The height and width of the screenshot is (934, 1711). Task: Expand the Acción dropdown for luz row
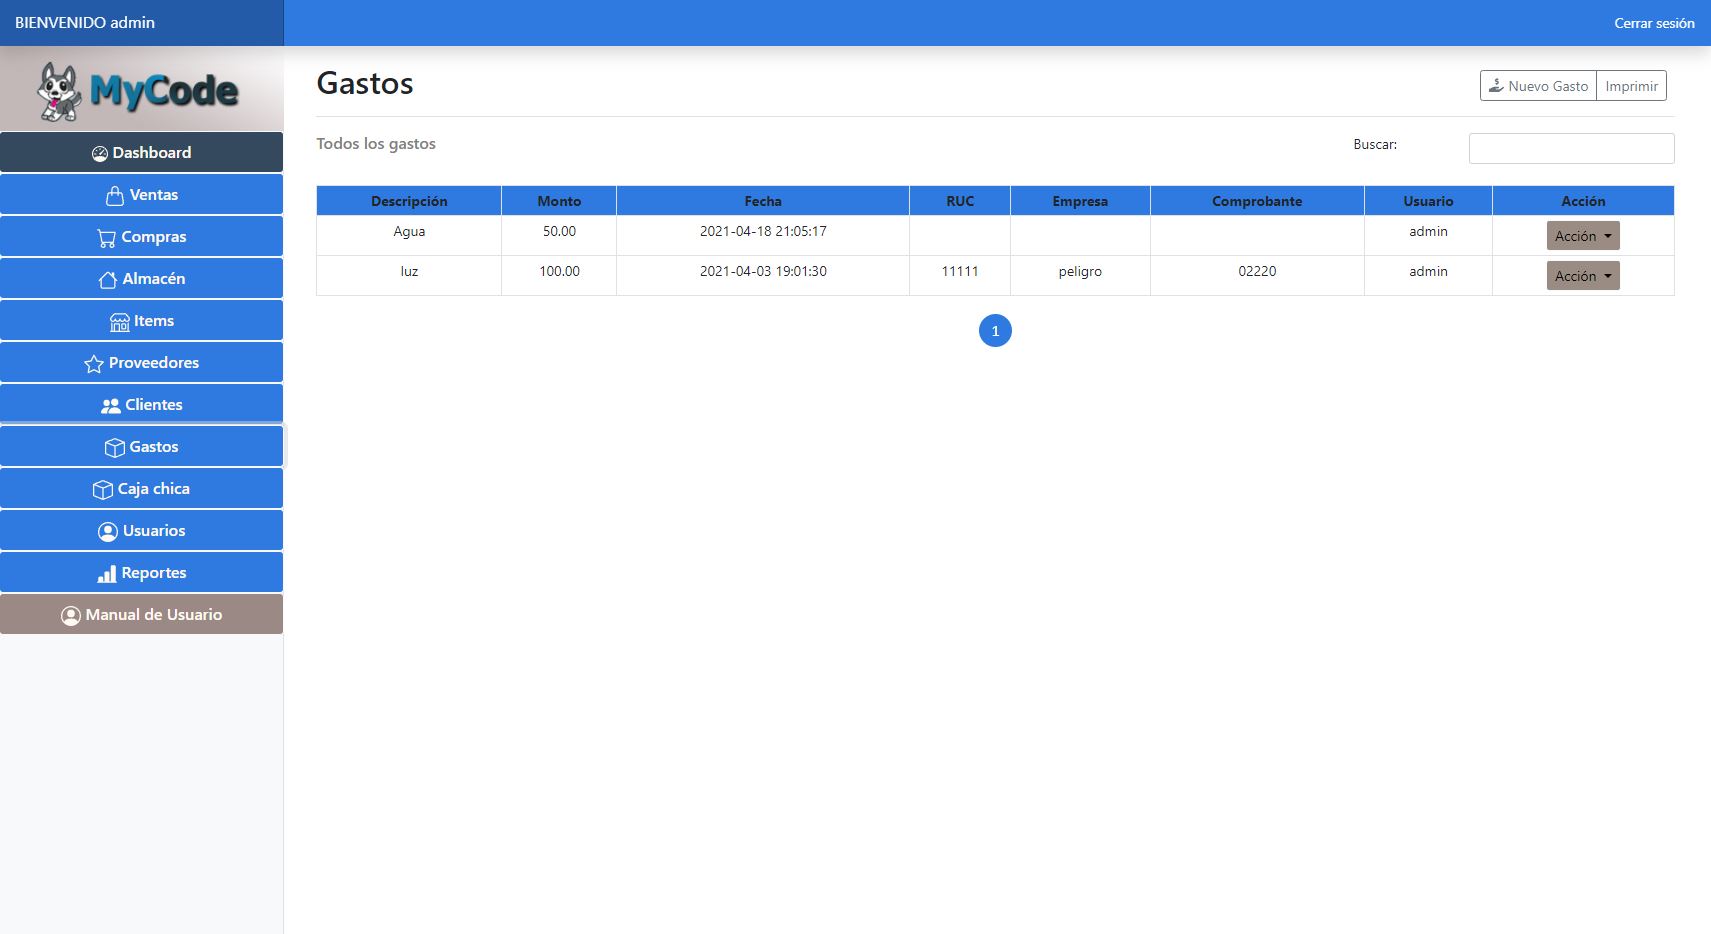tap(1582, 276)
